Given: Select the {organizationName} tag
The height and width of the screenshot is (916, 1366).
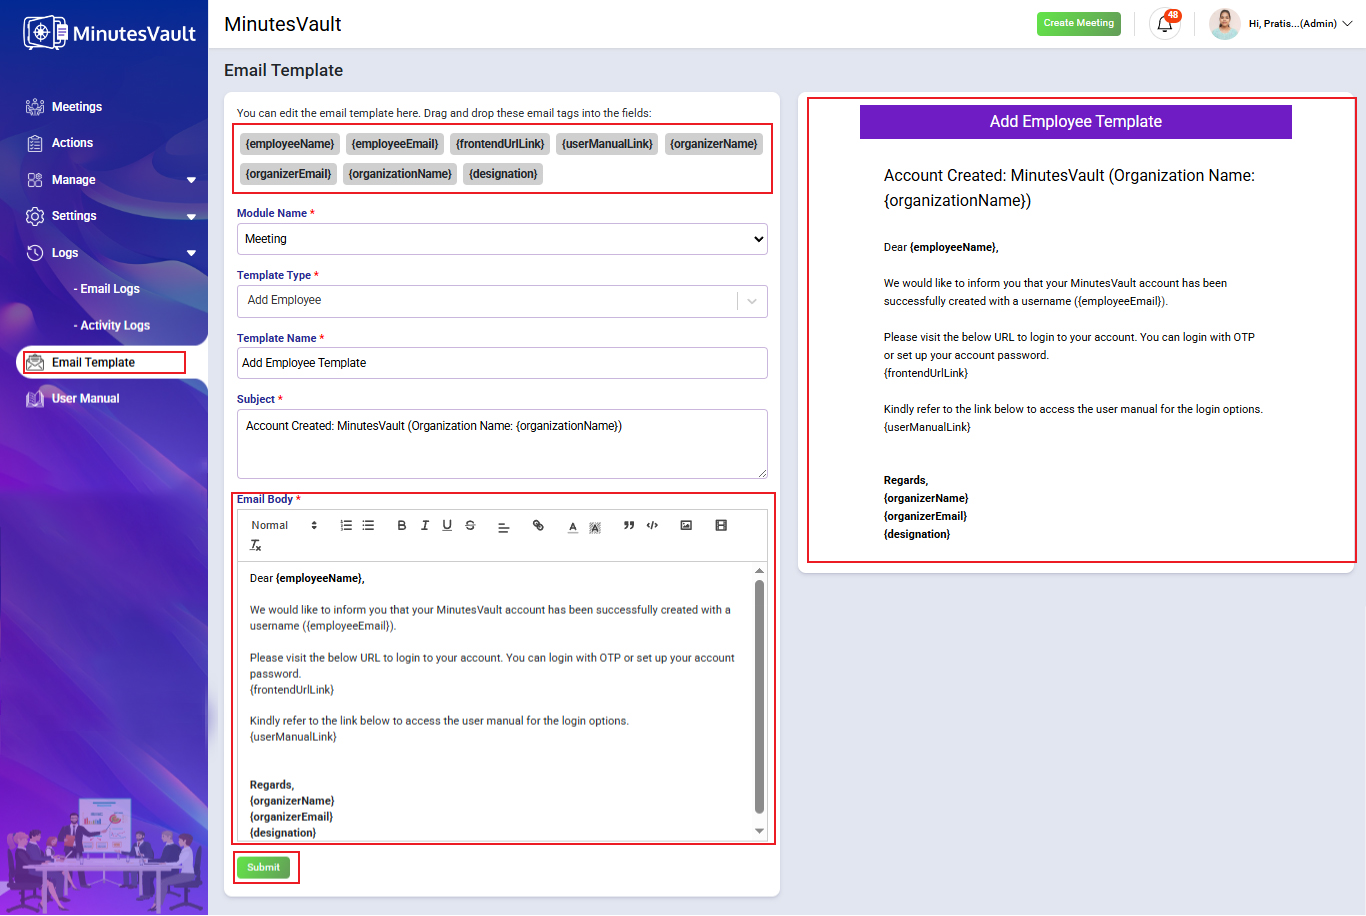Looking at the screenshot, I should (x=400, y=174).
